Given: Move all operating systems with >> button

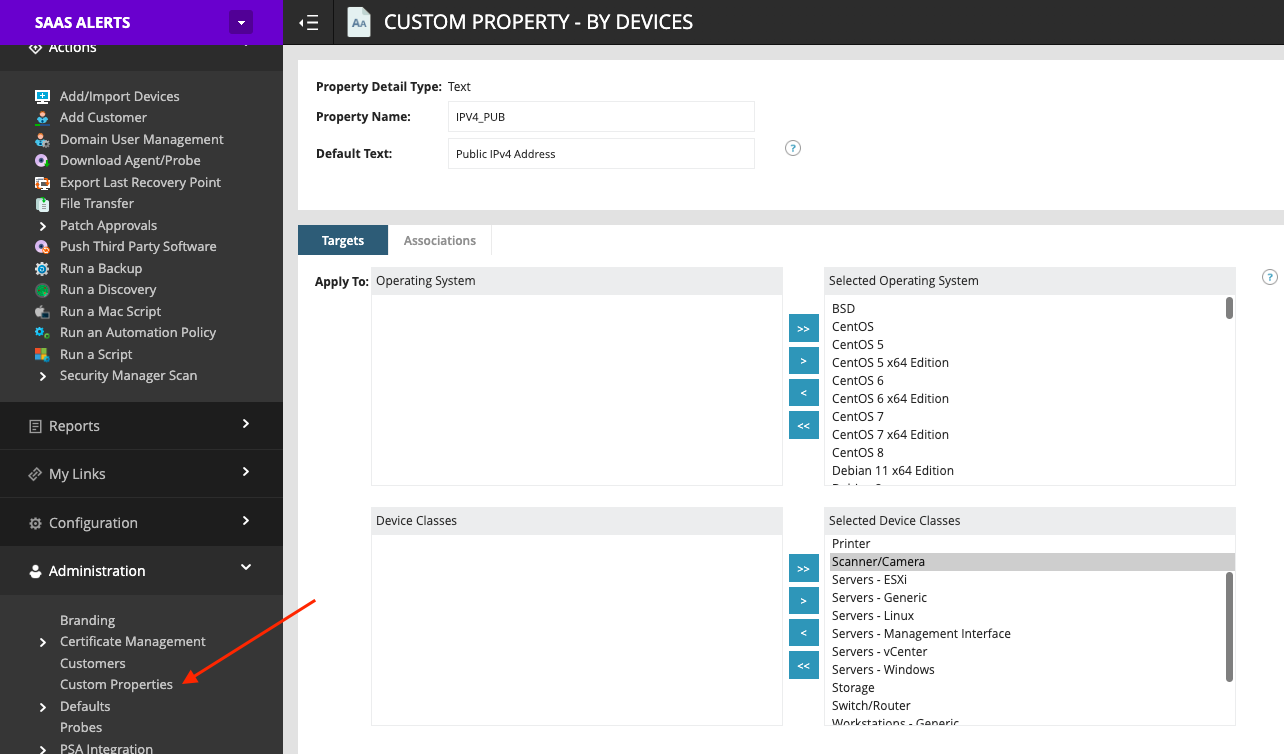Looking at the screenshot, I should point(803,328).
